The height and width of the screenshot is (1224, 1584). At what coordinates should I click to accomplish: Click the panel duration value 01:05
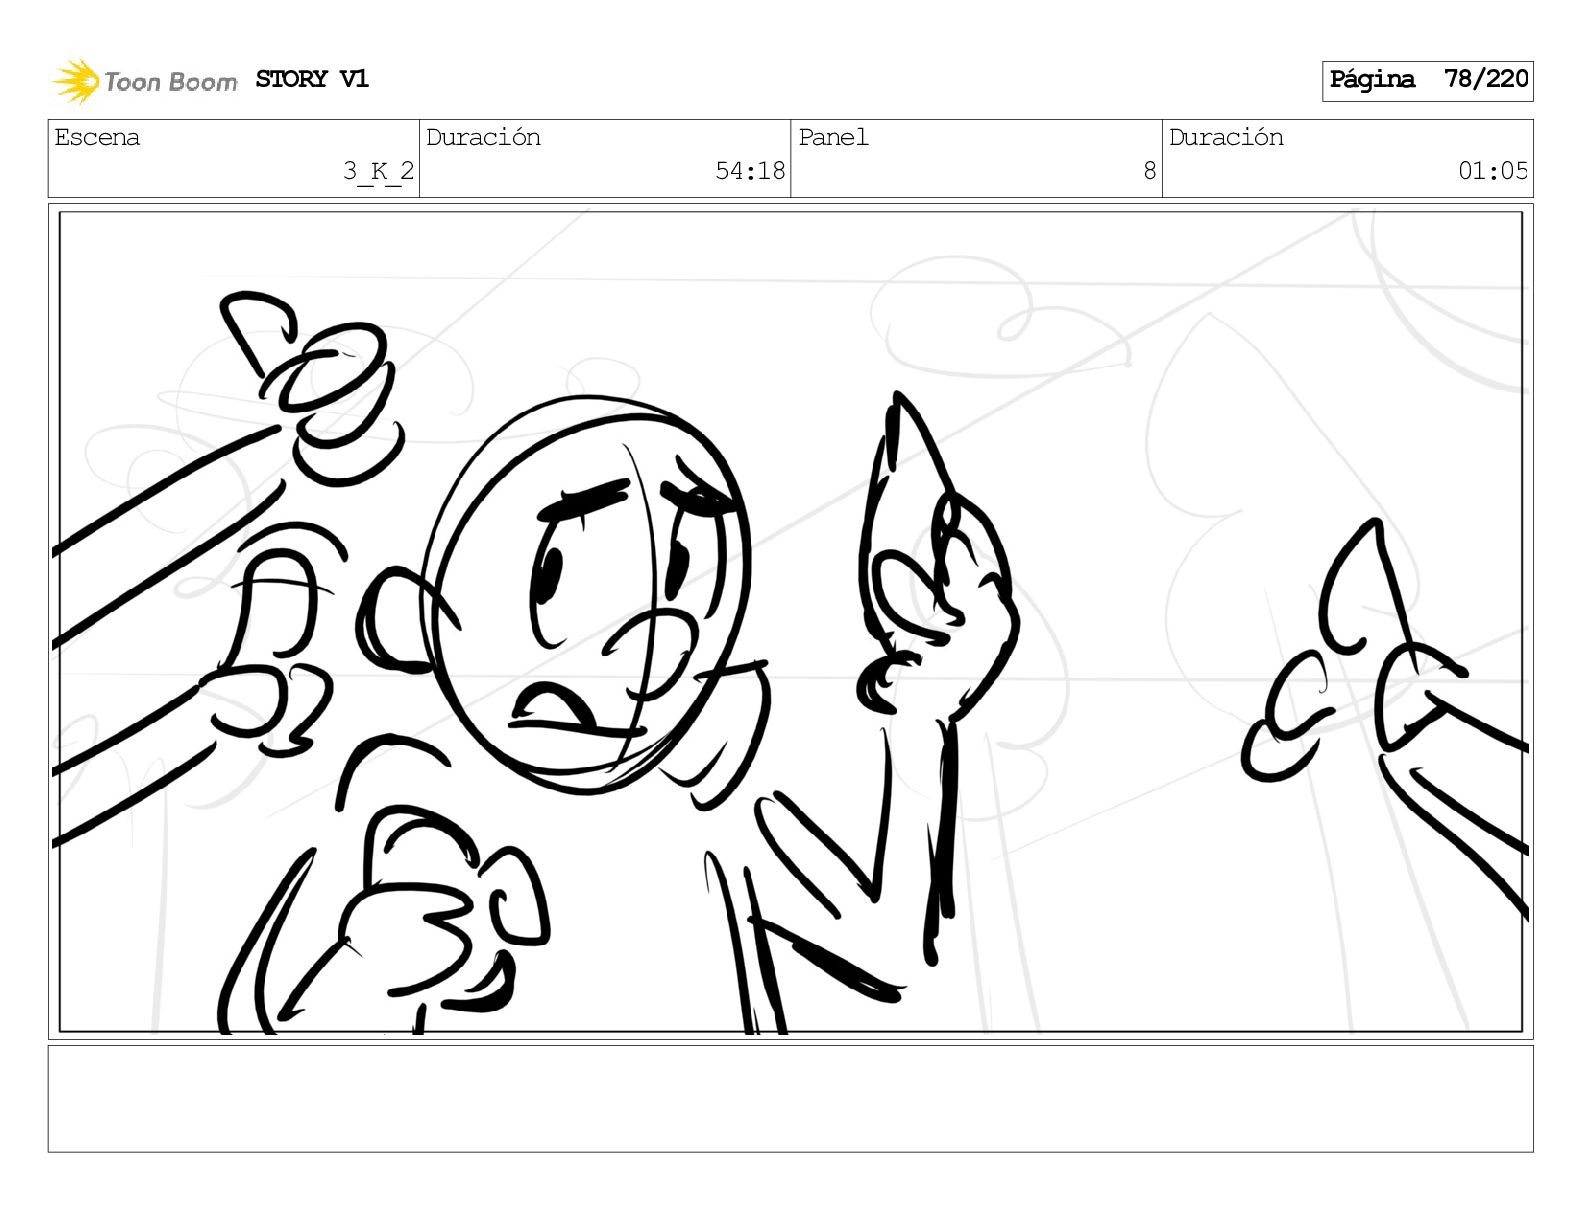pos(1493,171)
